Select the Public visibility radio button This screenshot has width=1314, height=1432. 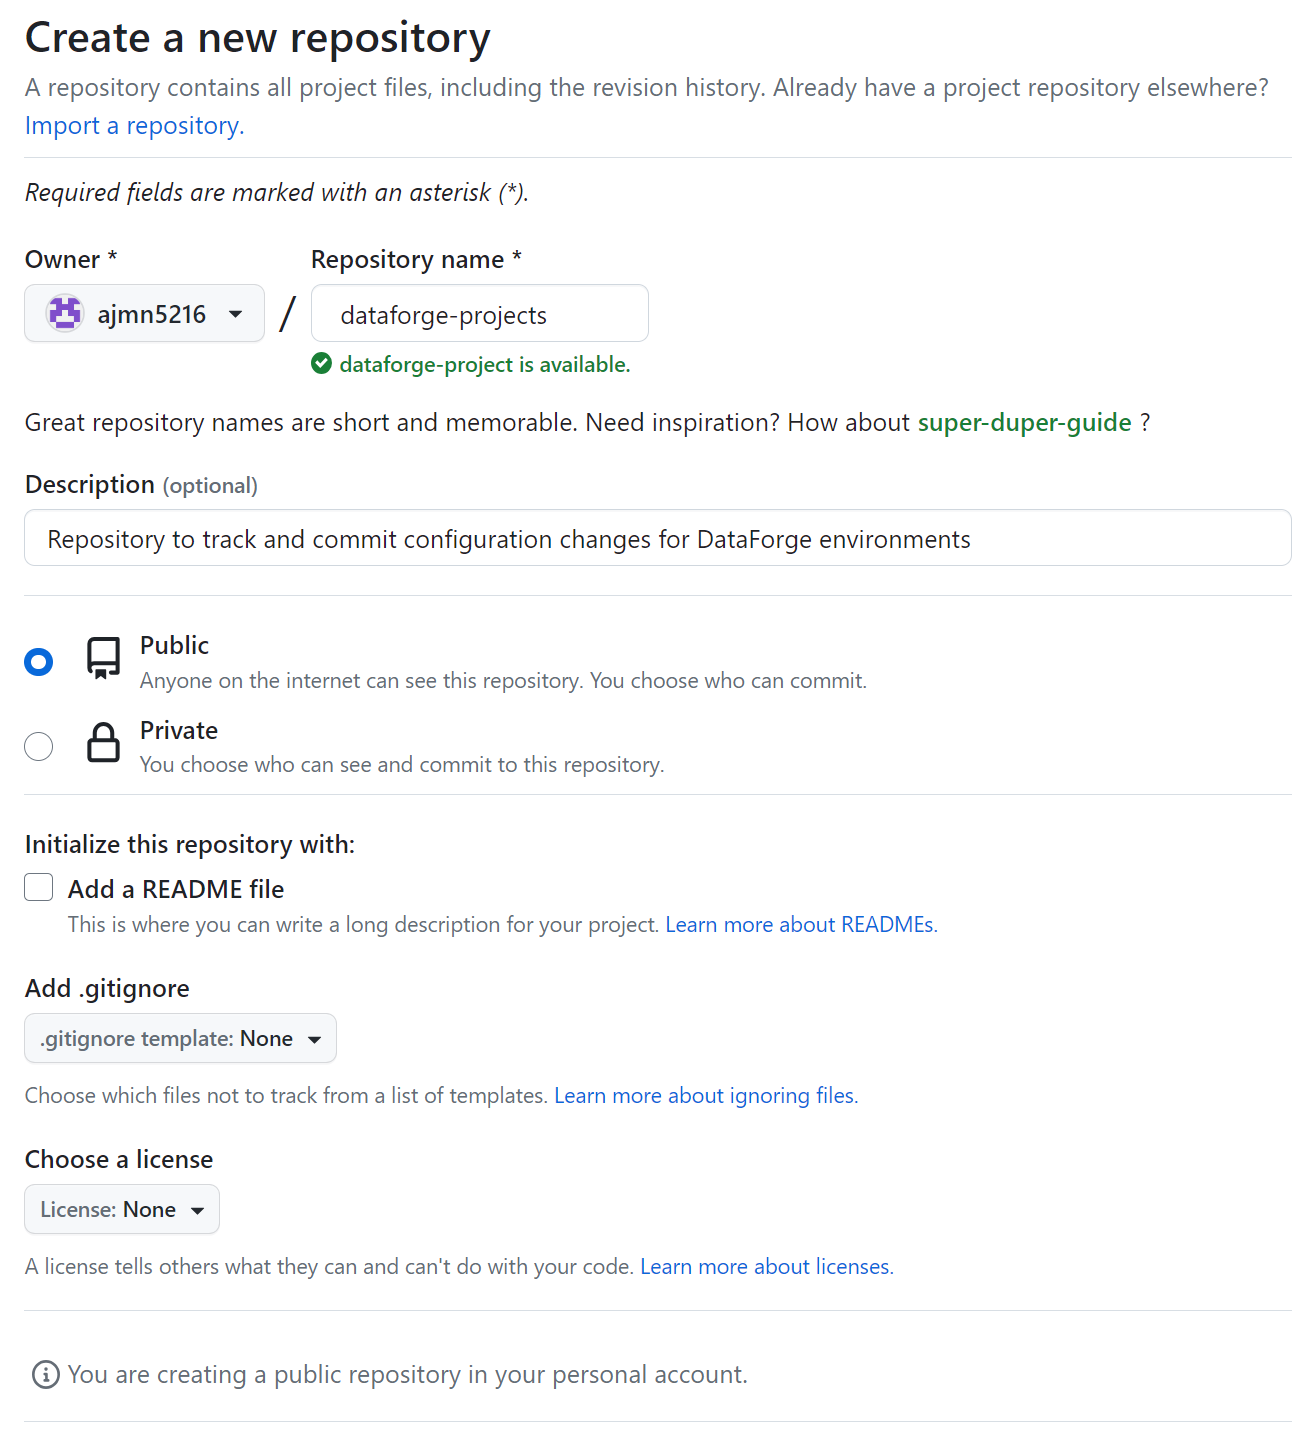39,662
